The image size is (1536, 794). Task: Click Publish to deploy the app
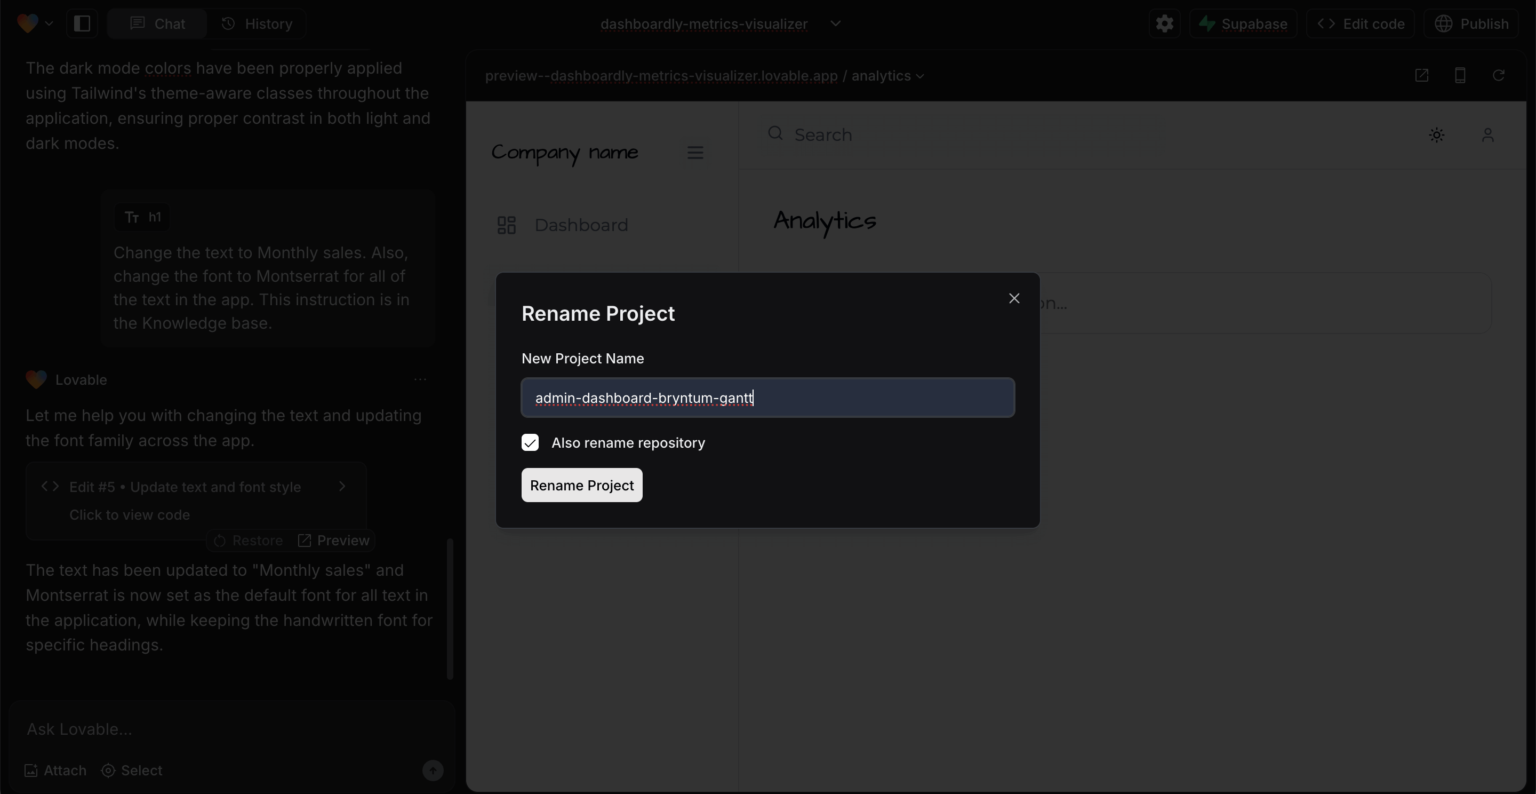(1471, 23)
